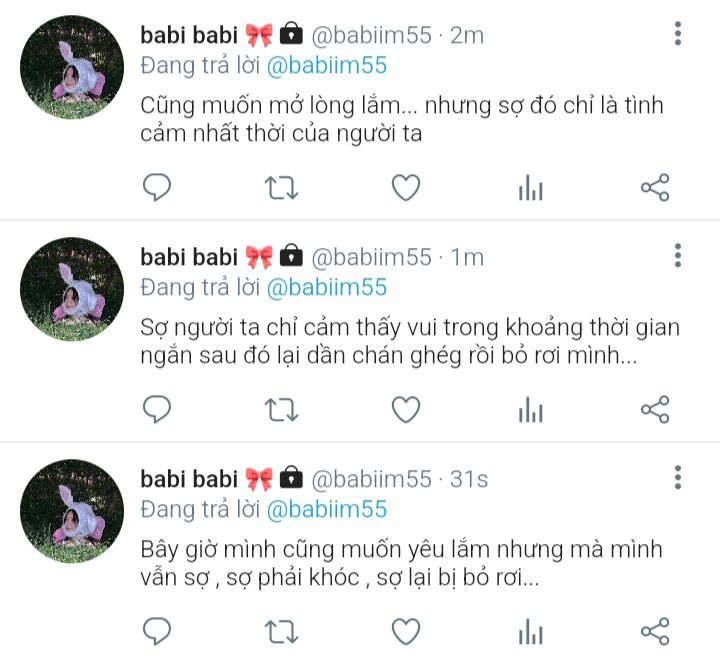This screenshot has width=720, height=656.
Task: Open @babiim55 reply link in 31s tweet
Action: (327, 510)
